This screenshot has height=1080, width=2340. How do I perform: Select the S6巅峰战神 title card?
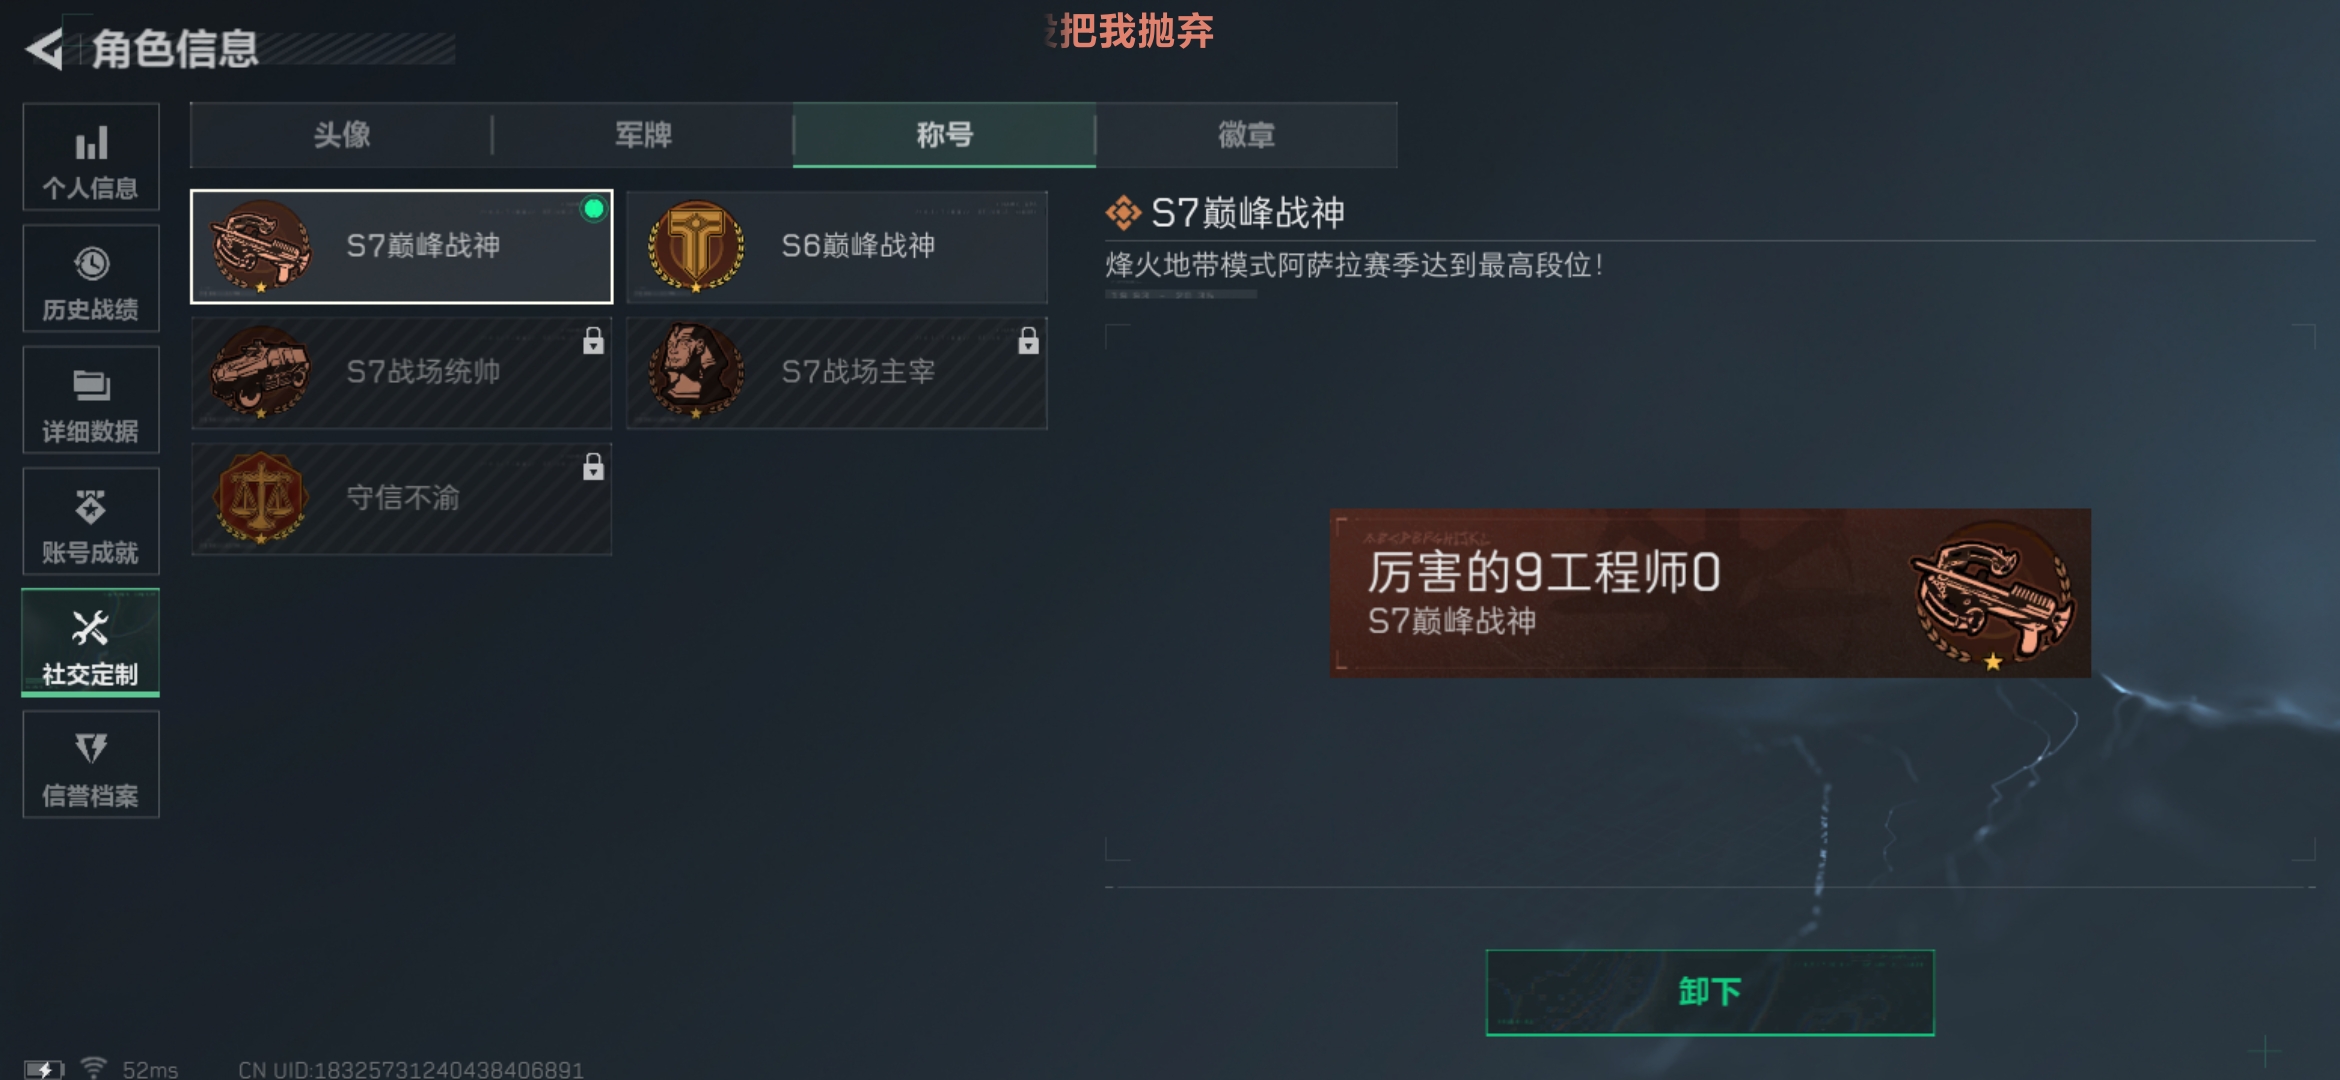[x=837, y=246]
